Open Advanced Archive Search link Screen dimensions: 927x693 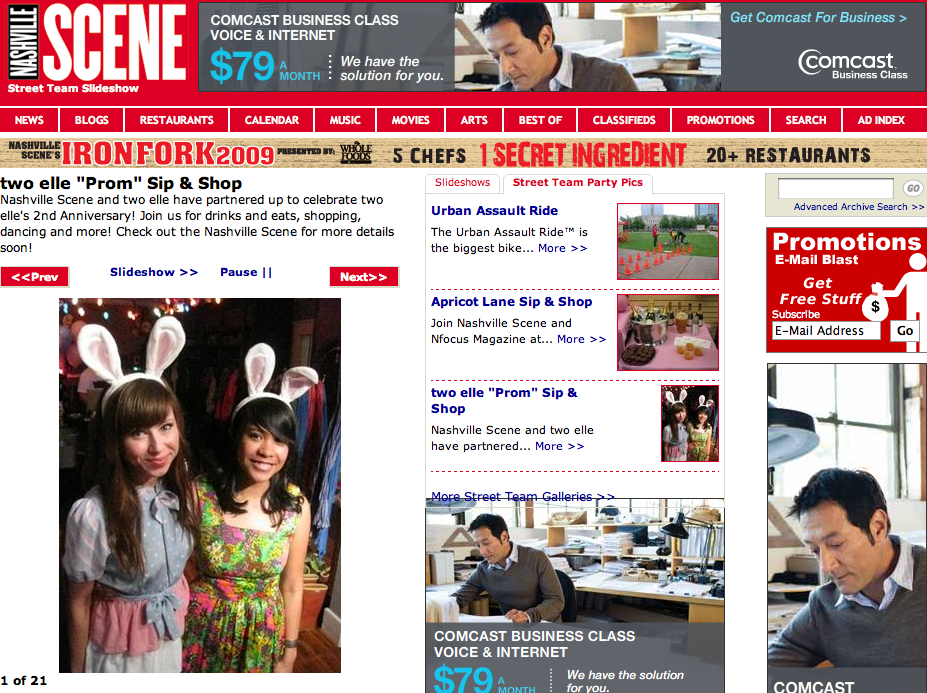click(858, 207)
